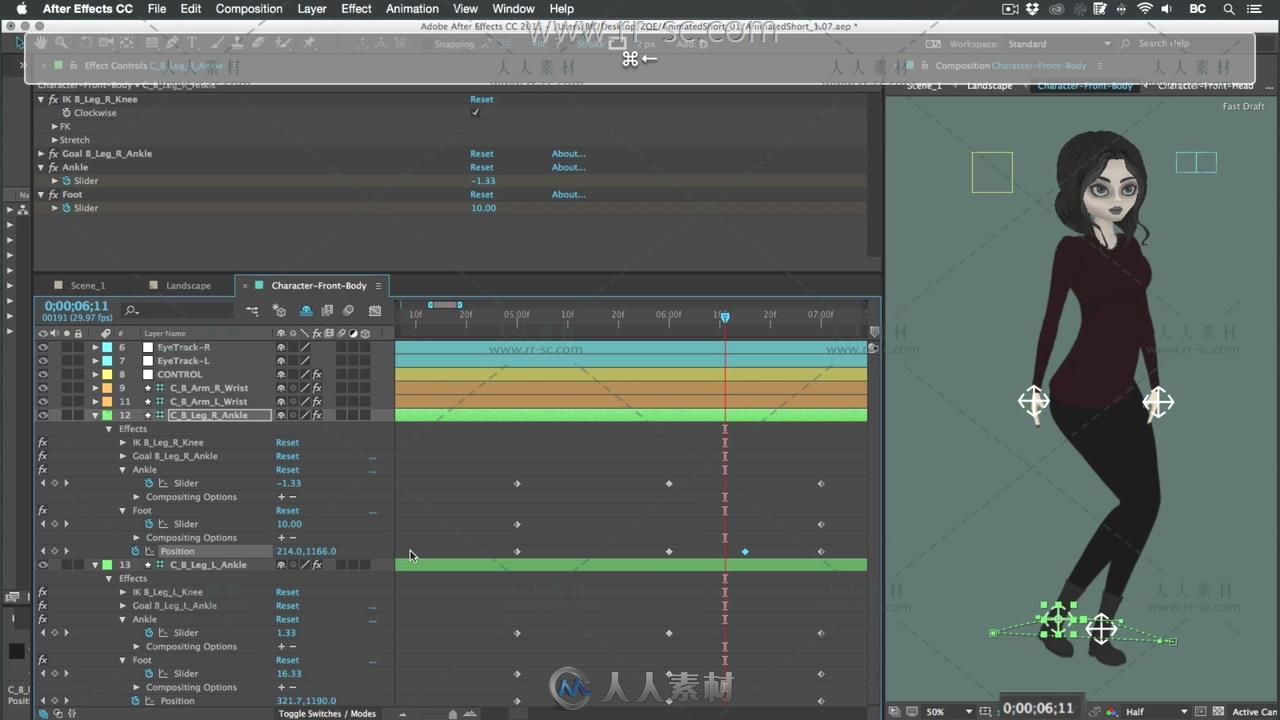Go to previous keyframe for Position row
Image resolution: width=1280 pixels, height=720 pixels.
pyautogui.click(x=42, y=551)
